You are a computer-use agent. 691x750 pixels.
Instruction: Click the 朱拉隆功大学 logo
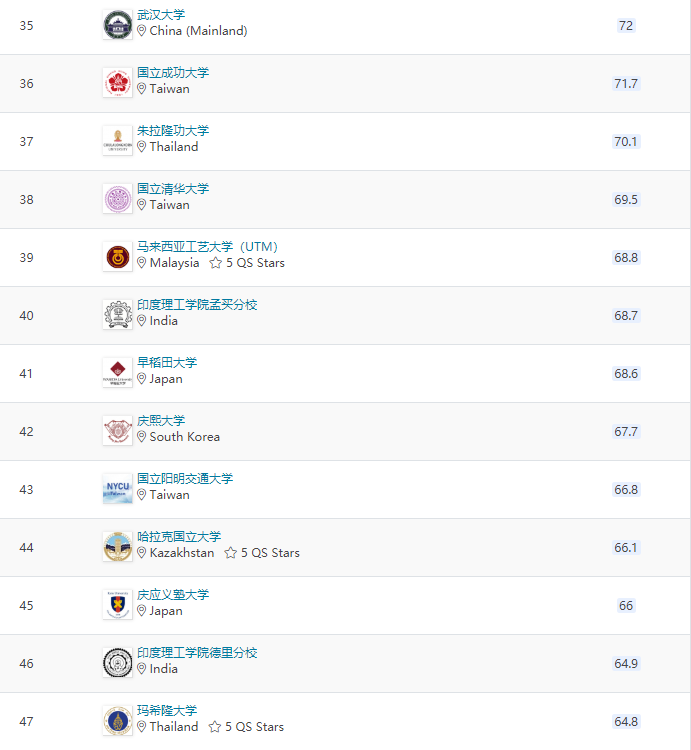[117, 141]
